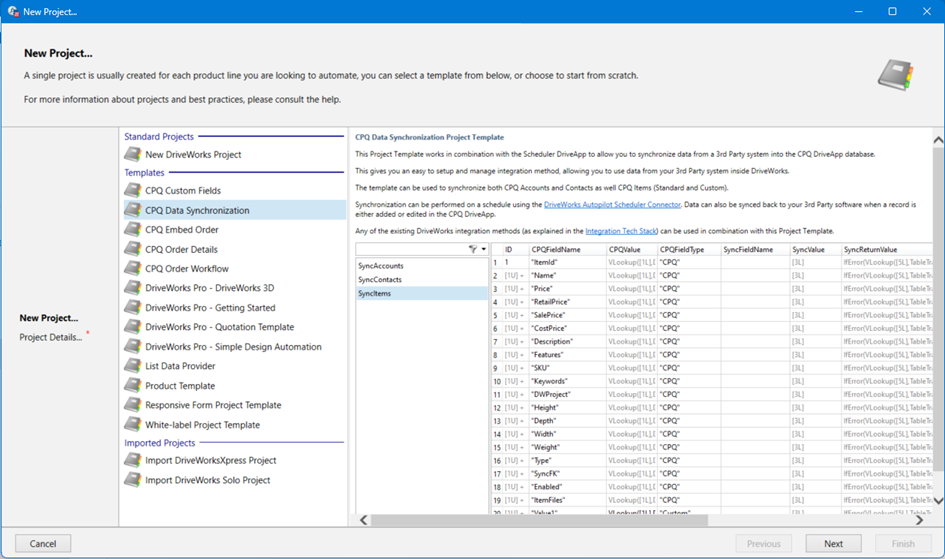Click the Finish button
The width and height of the screenshot is (945, 559).
click(x=903, y=543)
